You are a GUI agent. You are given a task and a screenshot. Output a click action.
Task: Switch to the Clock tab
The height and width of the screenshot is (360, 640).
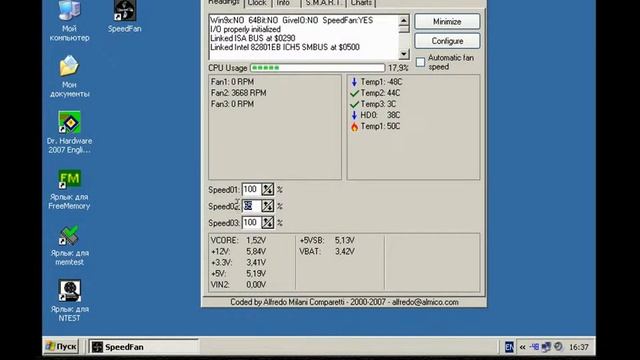tap(258, 3)
